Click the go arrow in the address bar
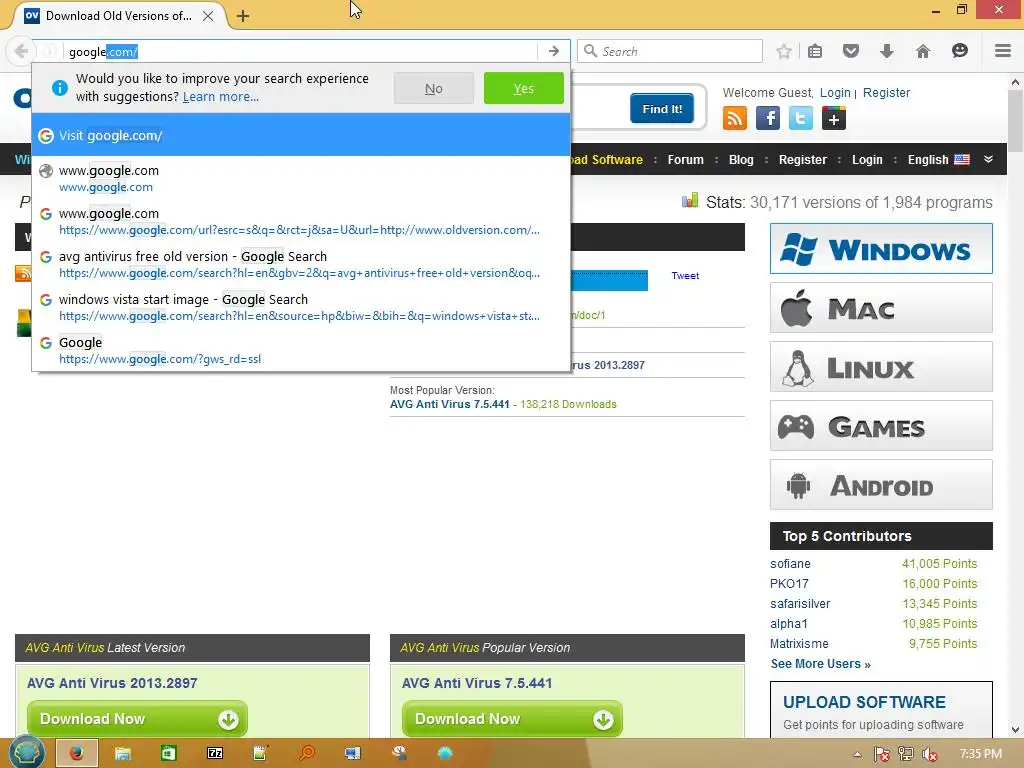 tap(553, 51)
